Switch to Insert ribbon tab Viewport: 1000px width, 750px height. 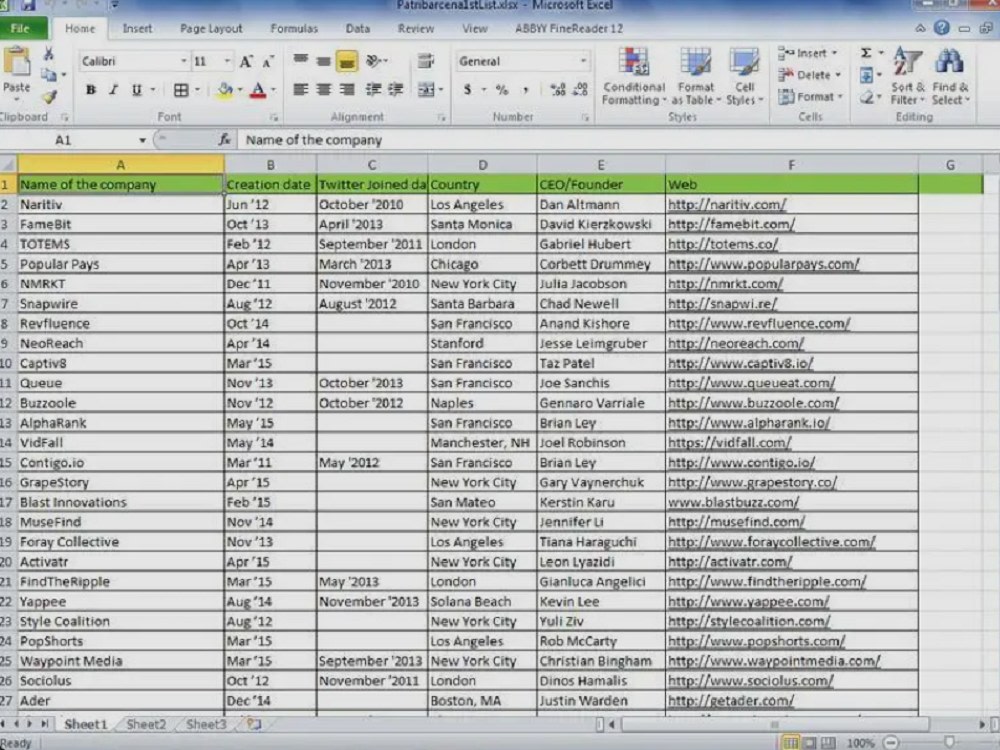137,29
